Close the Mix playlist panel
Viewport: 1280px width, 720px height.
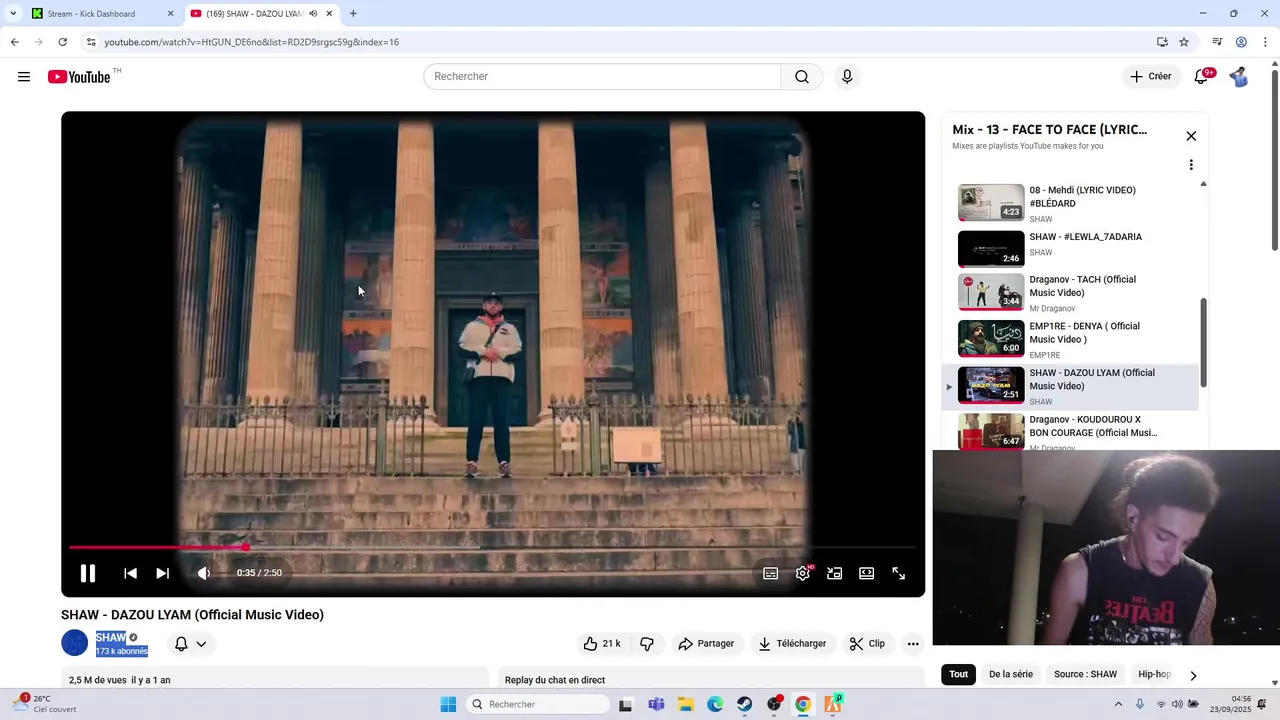pos(1191,136)
